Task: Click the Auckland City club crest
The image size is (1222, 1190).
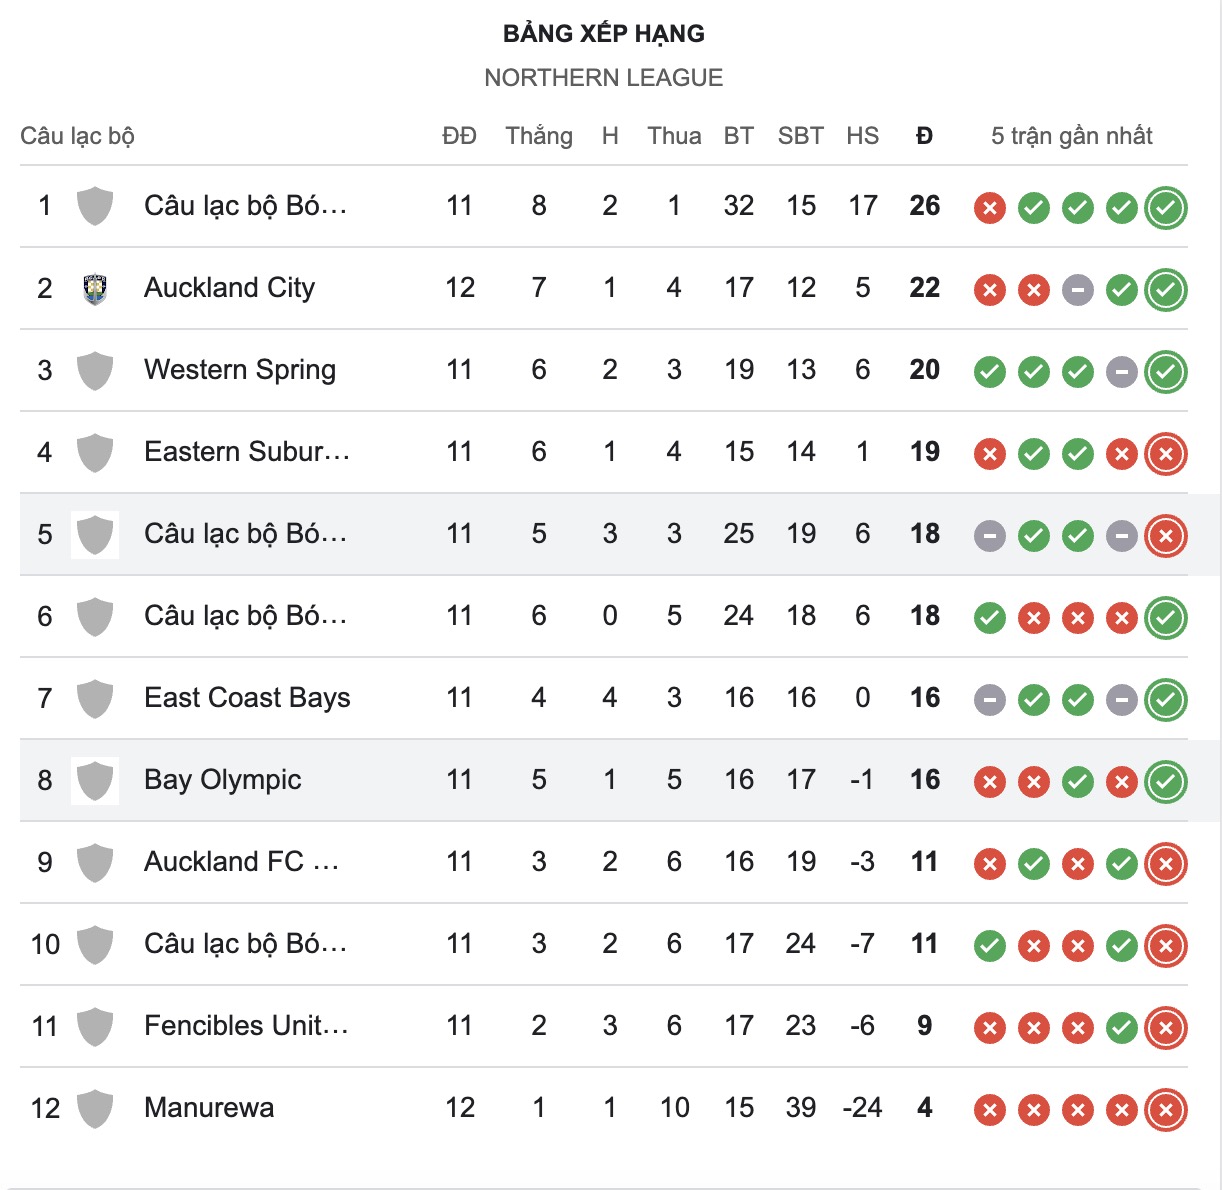Action: click(x=95, y=288)
